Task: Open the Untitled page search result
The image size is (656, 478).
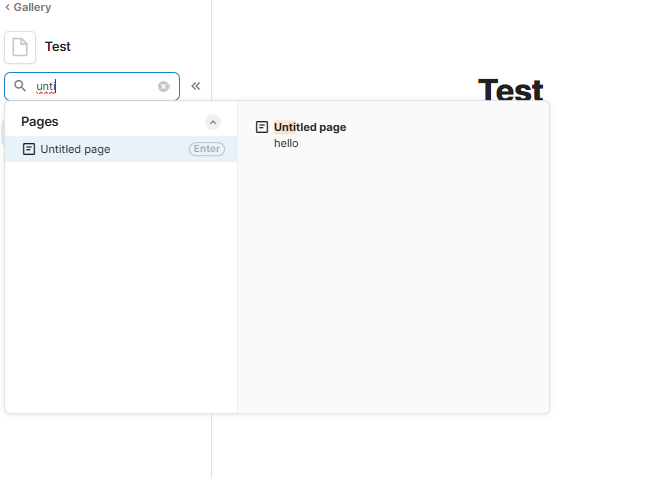Action: [x=76, y=149]
